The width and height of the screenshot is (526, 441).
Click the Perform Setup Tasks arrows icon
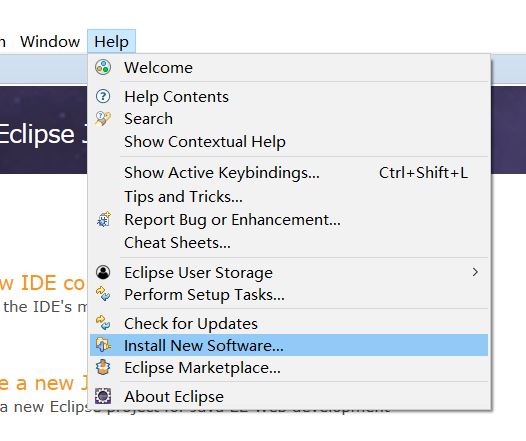pyautogui.click(x=103, y=294)
